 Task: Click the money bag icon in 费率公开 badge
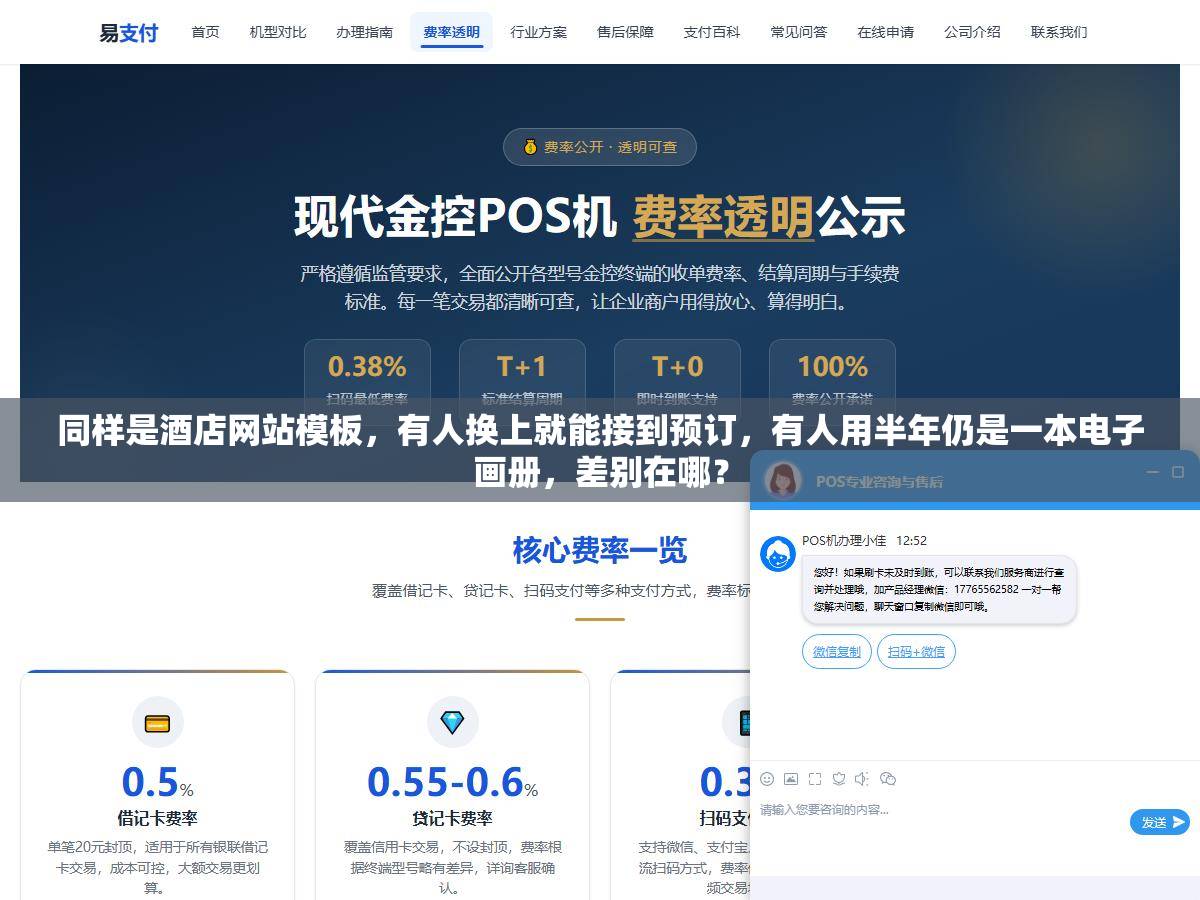click(530, 147)
